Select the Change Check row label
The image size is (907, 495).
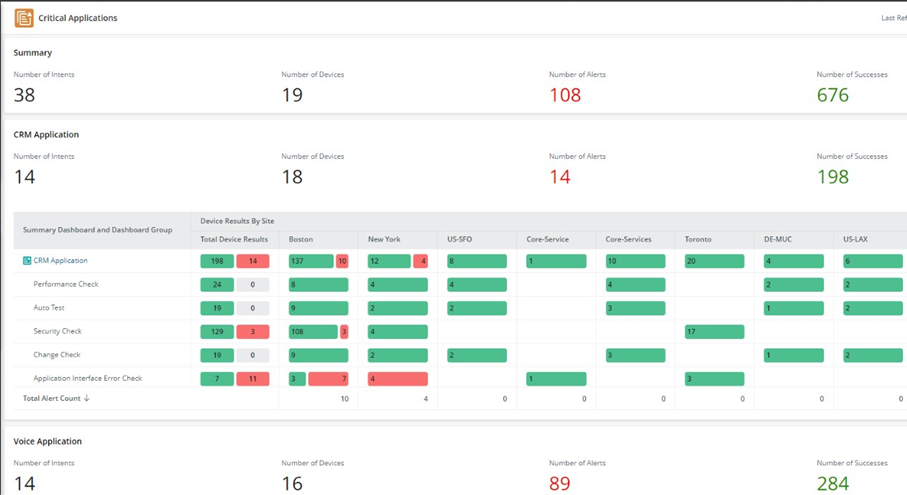[56, 355]
